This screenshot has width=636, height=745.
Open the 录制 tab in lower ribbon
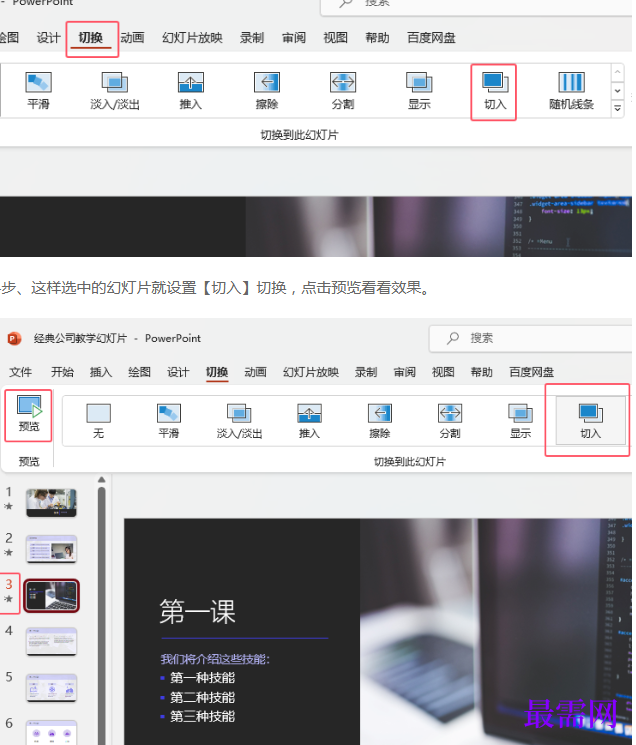tap(366, 372)
